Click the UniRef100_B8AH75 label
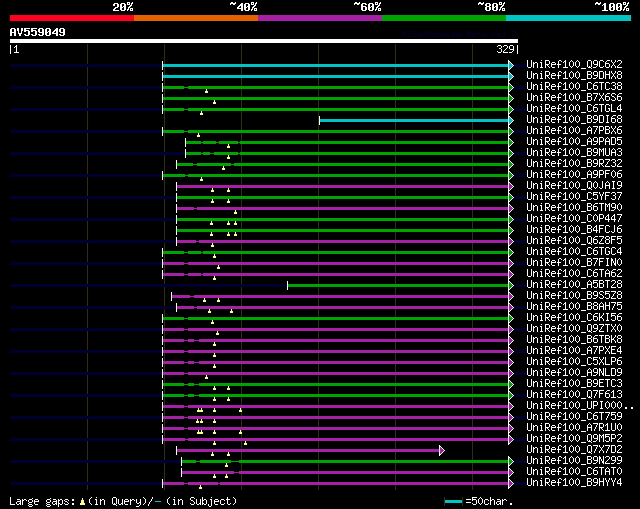640x509 pixels. [x=574, y=307]
